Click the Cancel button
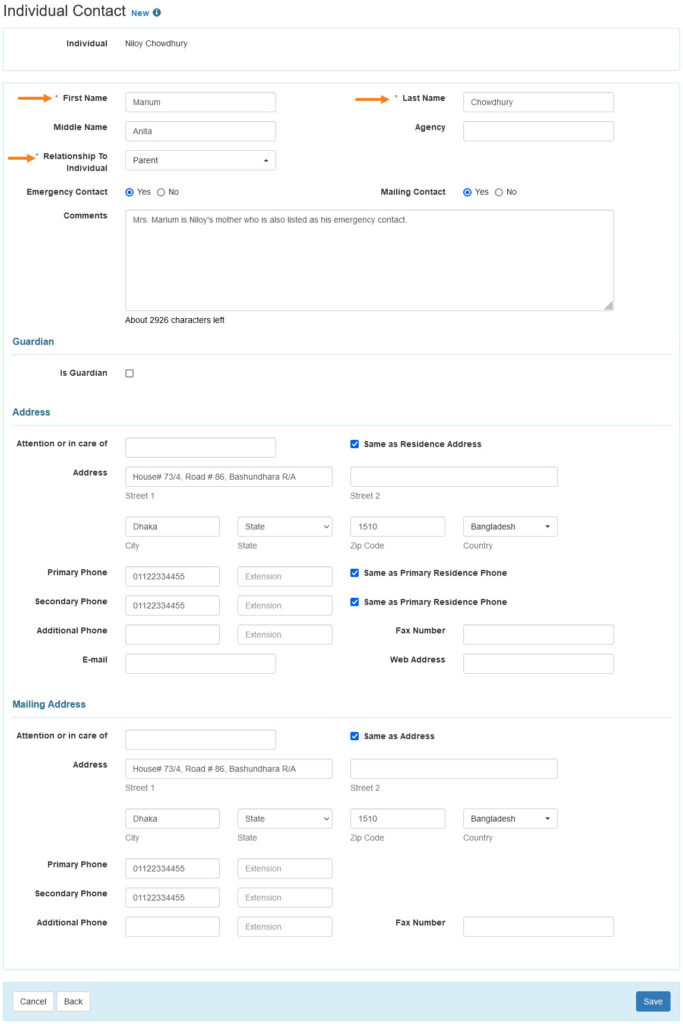 pyautogui.click(x=33, y=1001)
